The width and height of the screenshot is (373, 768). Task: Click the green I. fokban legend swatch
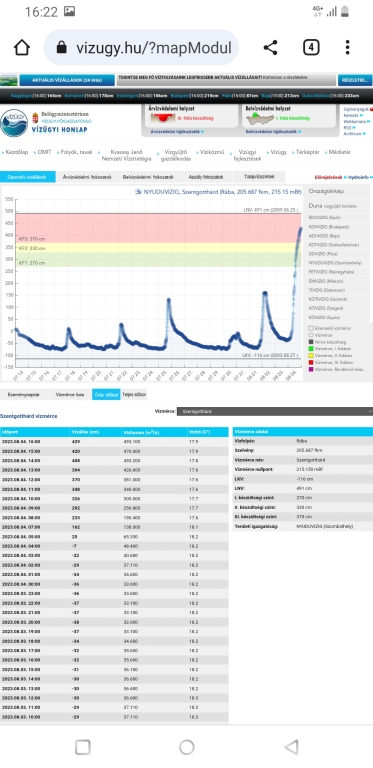(x=311, y=349)
